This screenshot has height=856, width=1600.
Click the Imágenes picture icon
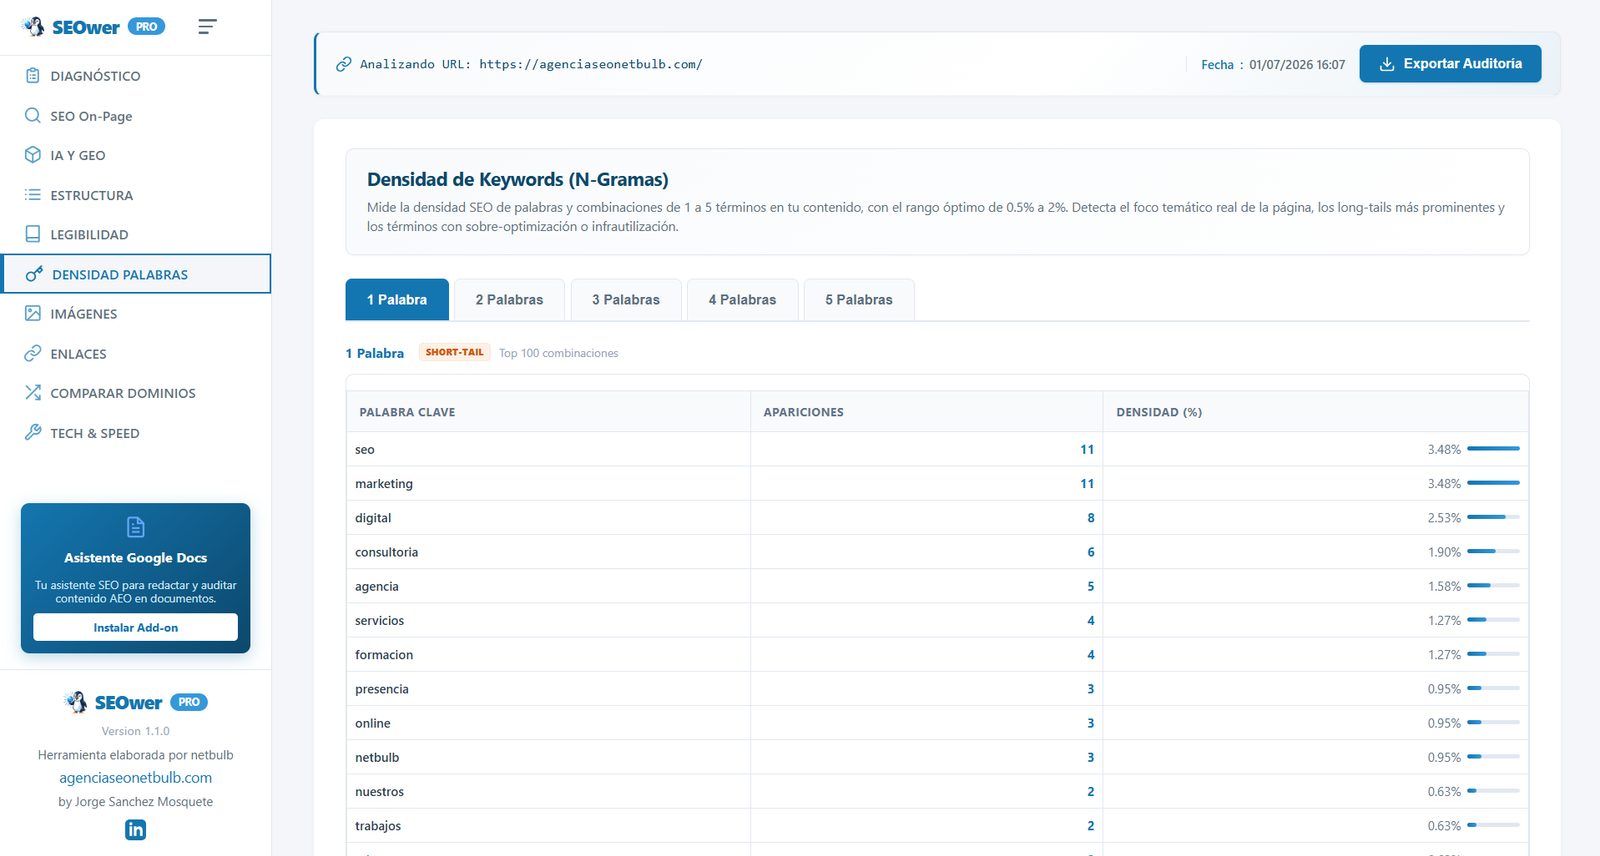33,314
